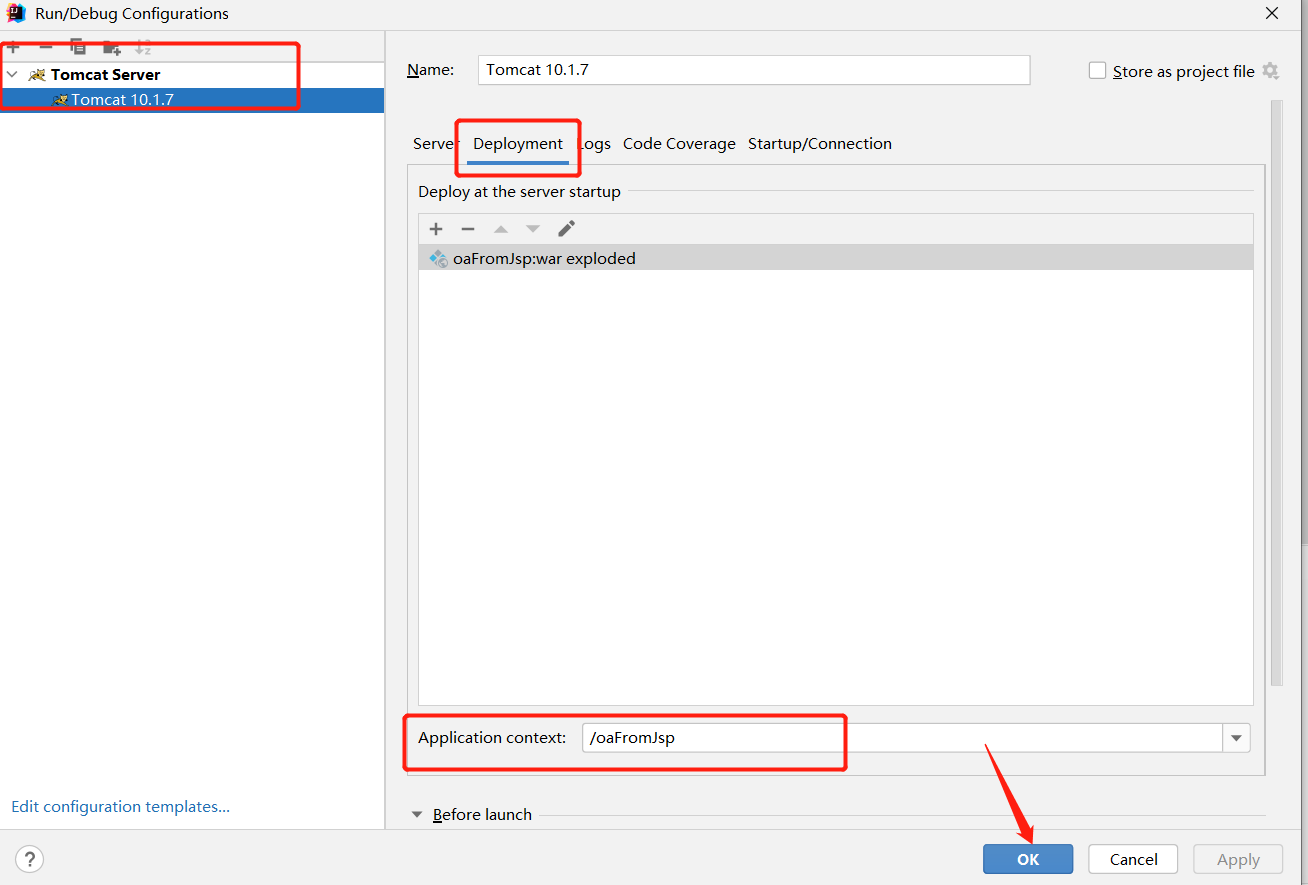Image resolution: width=1308 pixels, height=885 pixels.
Task: Edit the Name field
Action: (x=754, y=70)
